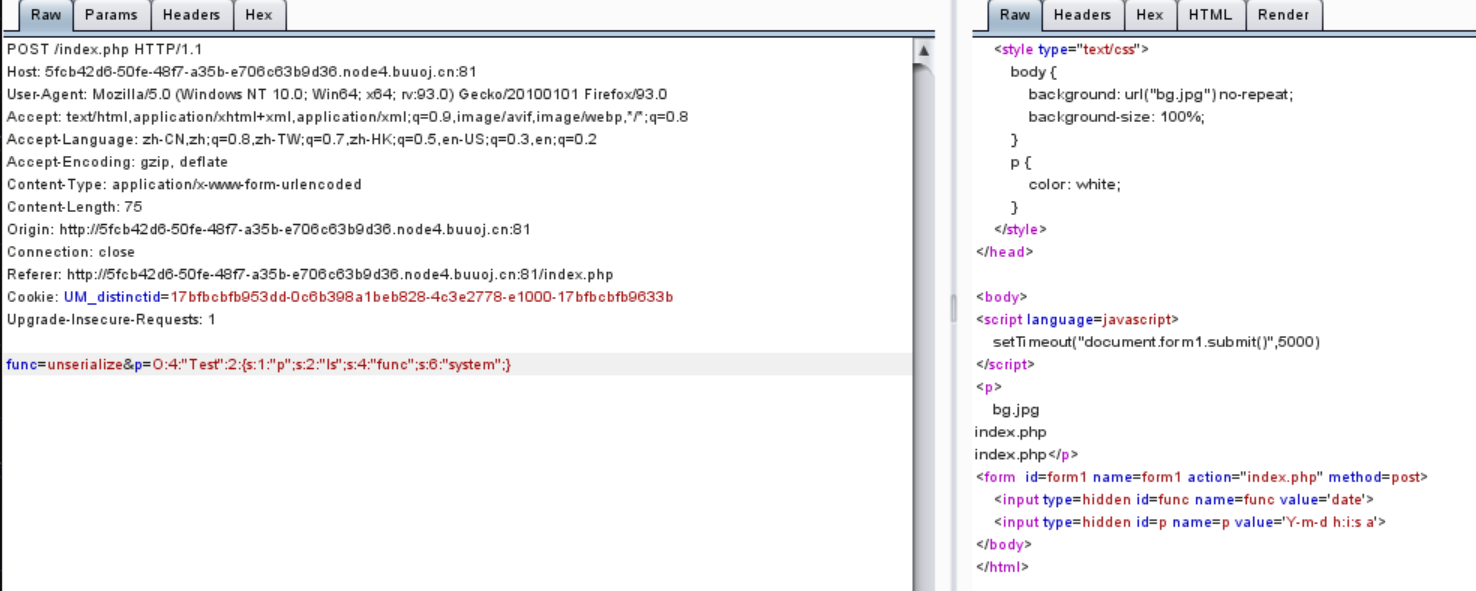Image resolution: width=1476 pixels, height=591 pixels.
Task: Click the Content-Length: 75 line
Action: pyautogui.click(x=74, y=207)
